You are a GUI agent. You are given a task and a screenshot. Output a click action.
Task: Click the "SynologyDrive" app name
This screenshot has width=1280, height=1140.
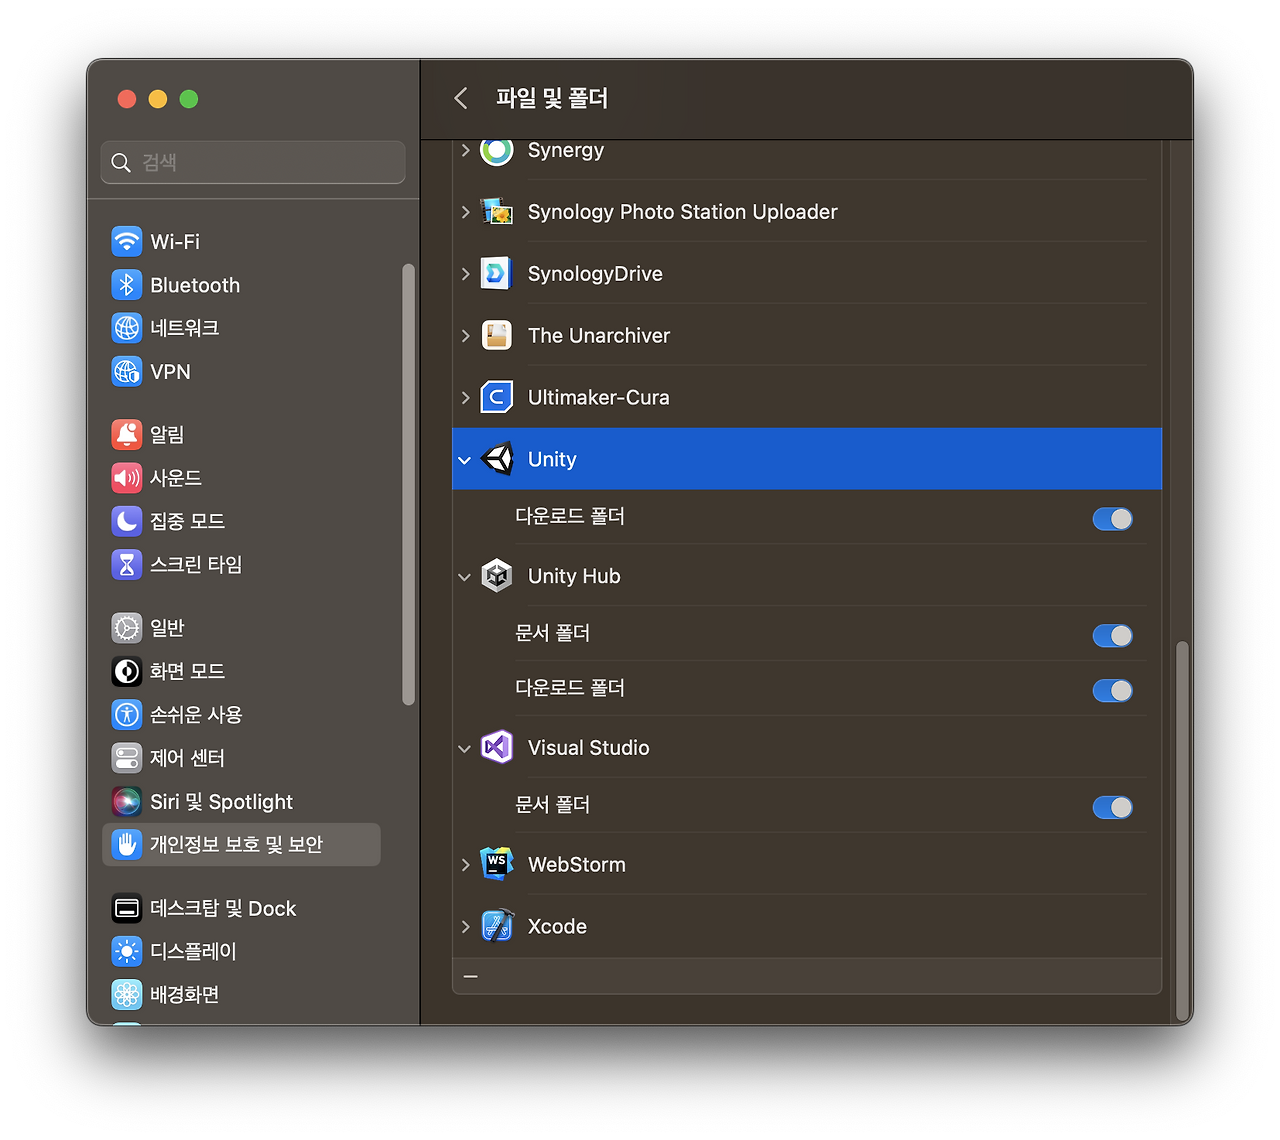click(595, 274)
